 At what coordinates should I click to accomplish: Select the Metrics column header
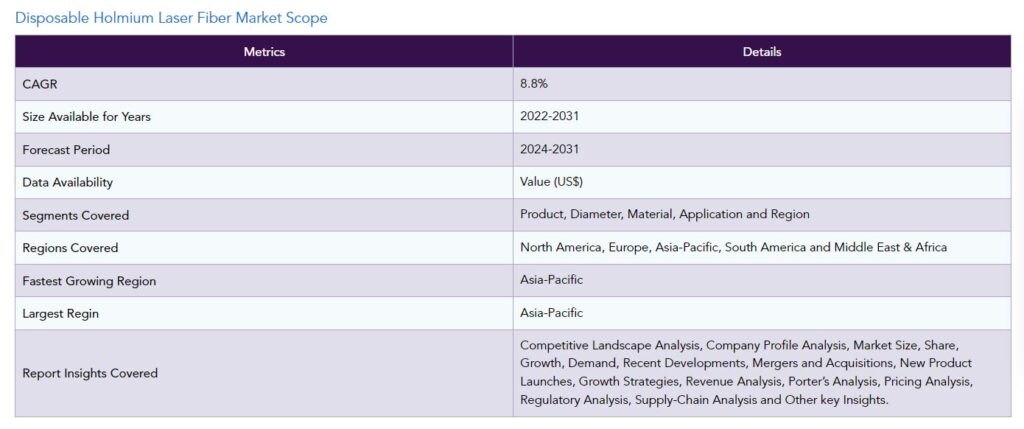(264, 52)
